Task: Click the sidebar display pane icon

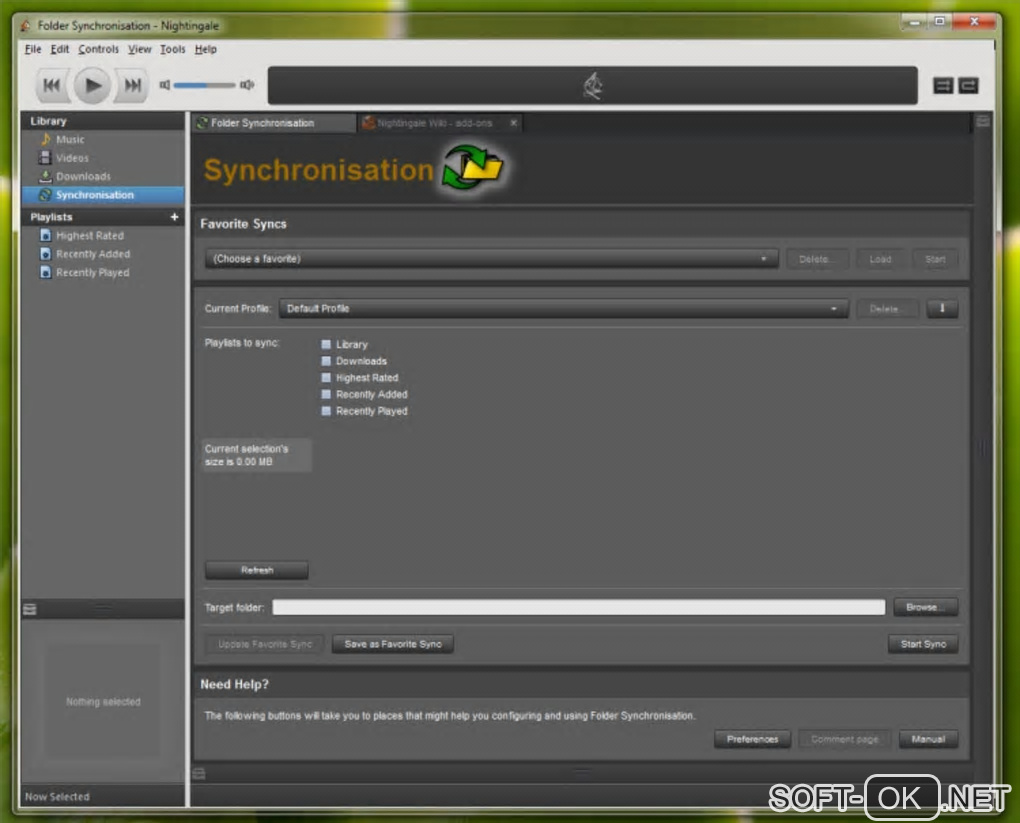Action: 29,610
